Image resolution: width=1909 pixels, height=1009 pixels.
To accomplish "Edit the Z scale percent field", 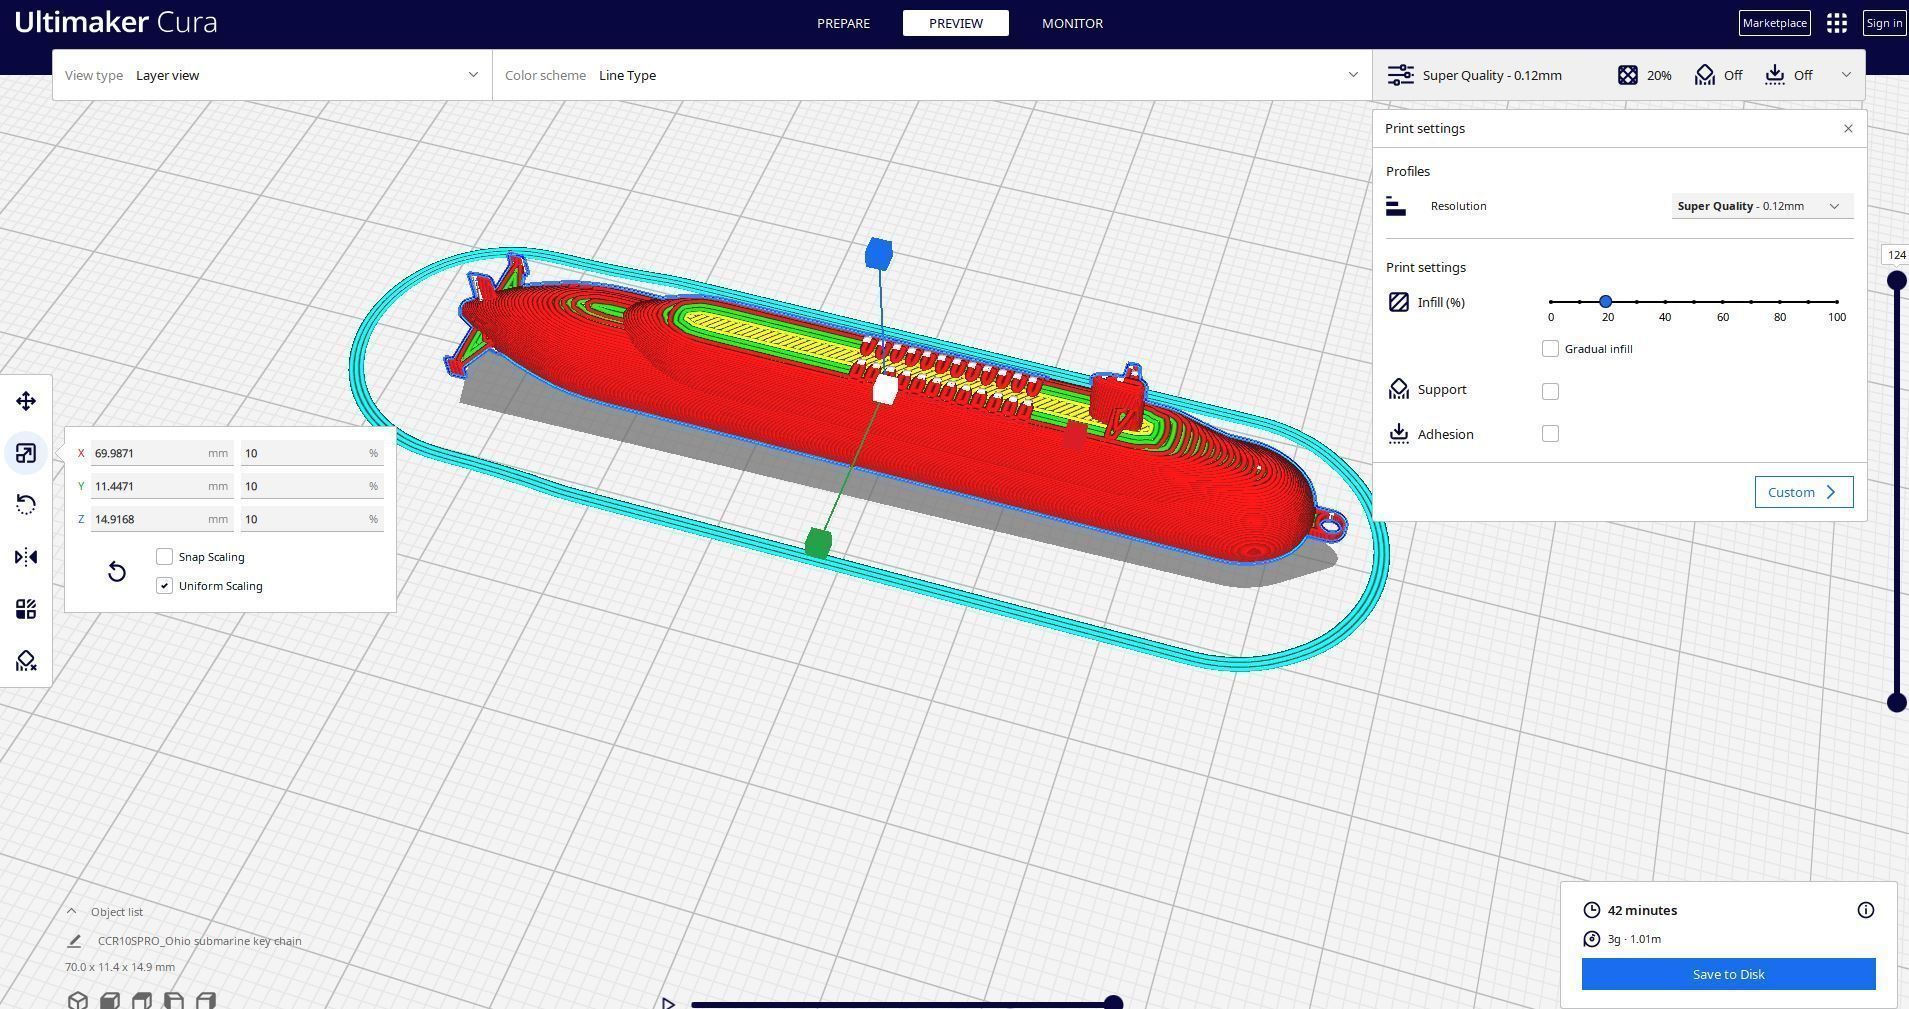I will (312, 519).
